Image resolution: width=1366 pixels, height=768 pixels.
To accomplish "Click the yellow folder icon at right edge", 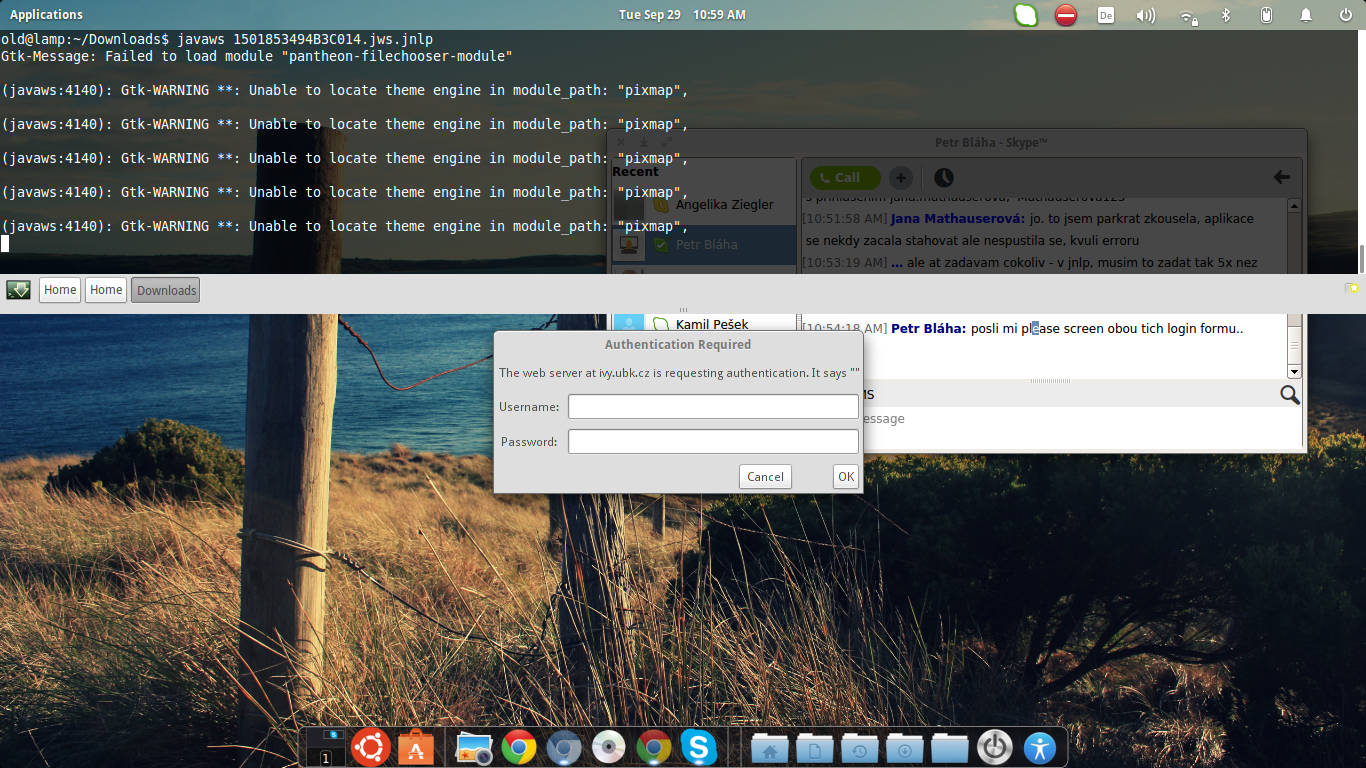I will (1352, 288).
